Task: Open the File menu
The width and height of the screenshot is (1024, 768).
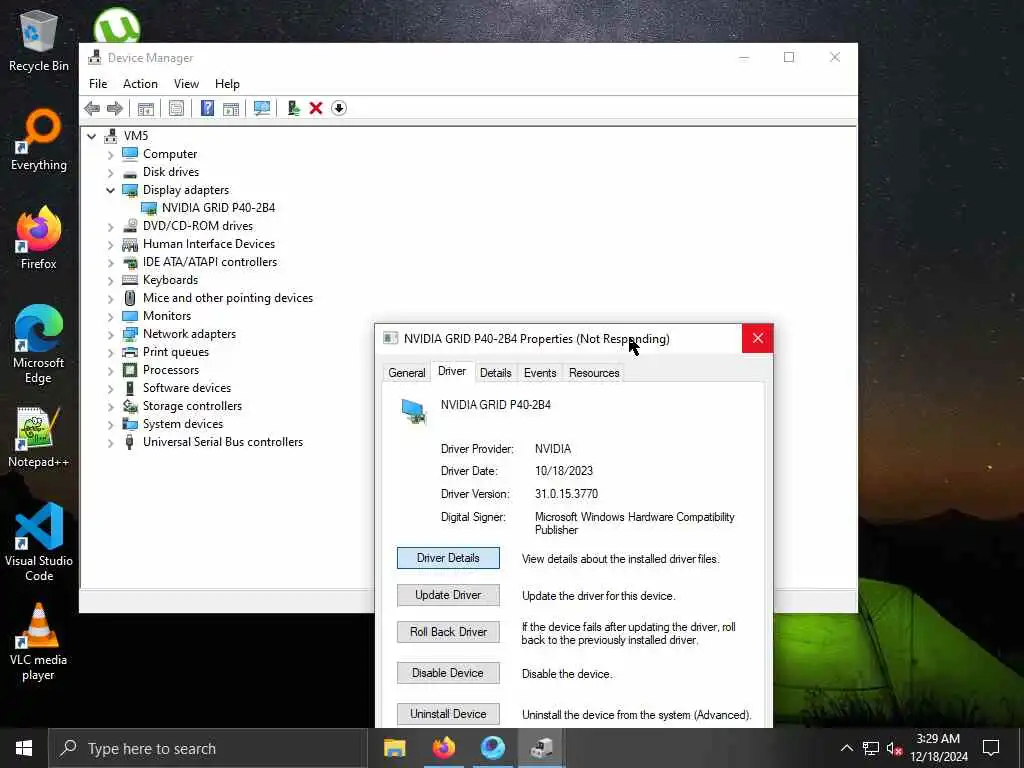Action: (98, 84)
